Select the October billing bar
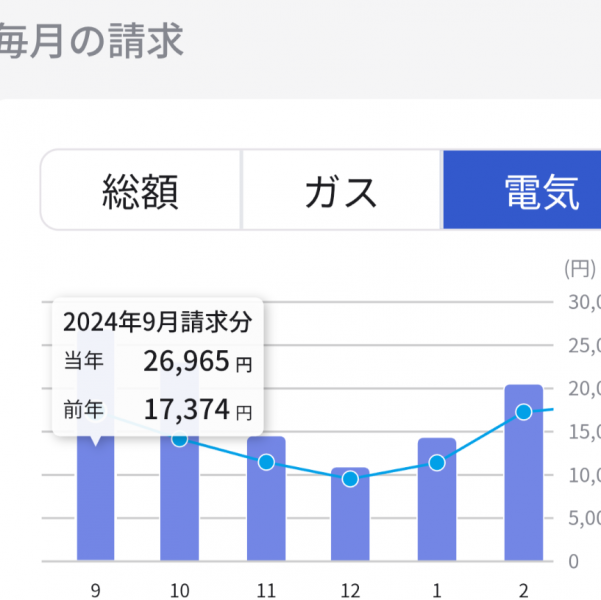This screenshot has height=600, width=601. [179, 500]
